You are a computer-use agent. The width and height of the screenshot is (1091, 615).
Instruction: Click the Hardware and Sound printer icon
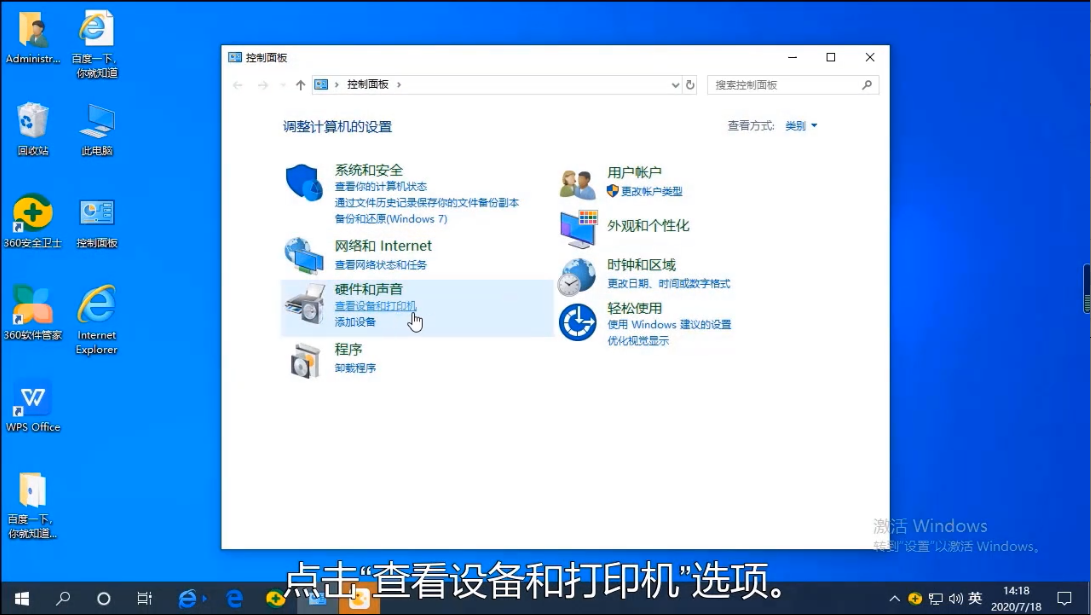pyautogui.click(x=304, y=304)
